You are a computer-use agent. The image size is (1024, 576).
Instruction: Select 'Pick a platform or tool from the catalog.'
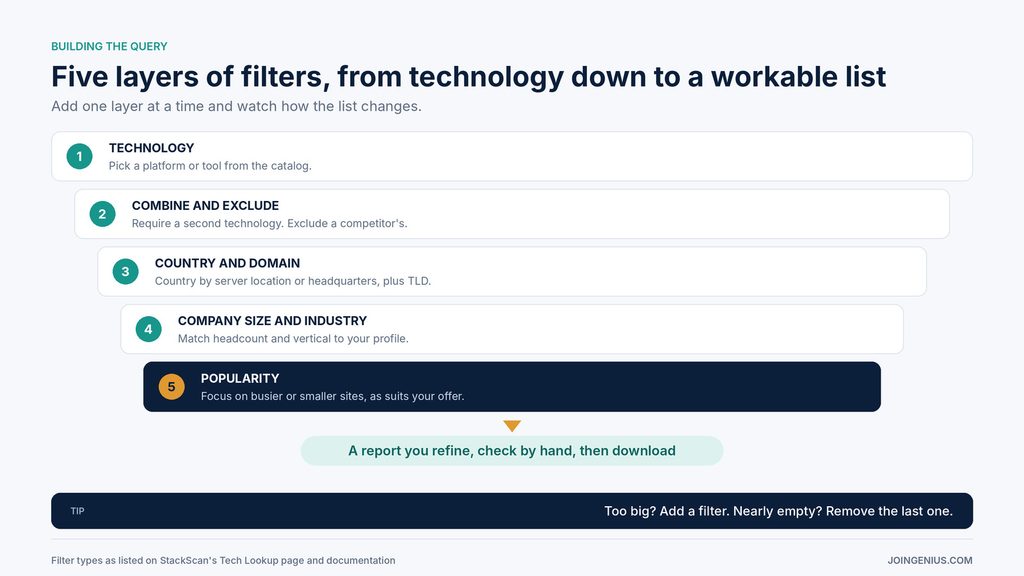click(210, 166)
